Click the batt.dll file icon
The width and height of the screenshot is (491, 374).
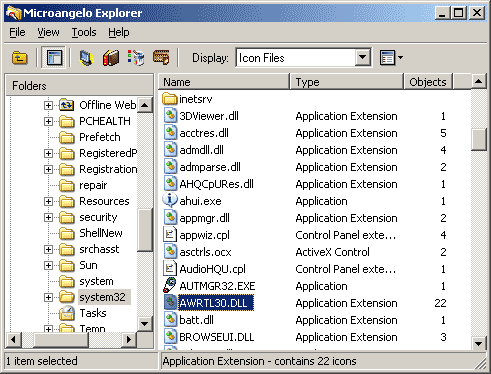click(x=170, y=320)
